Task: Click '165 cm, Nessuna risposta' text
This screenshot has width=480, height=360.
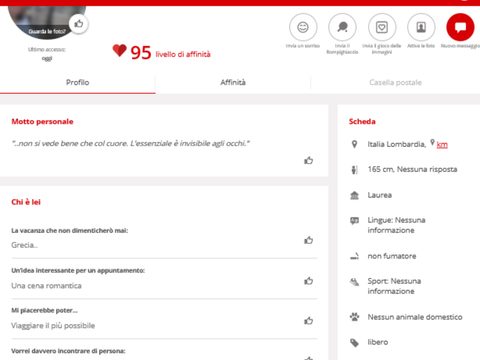Action: (412, 169)
